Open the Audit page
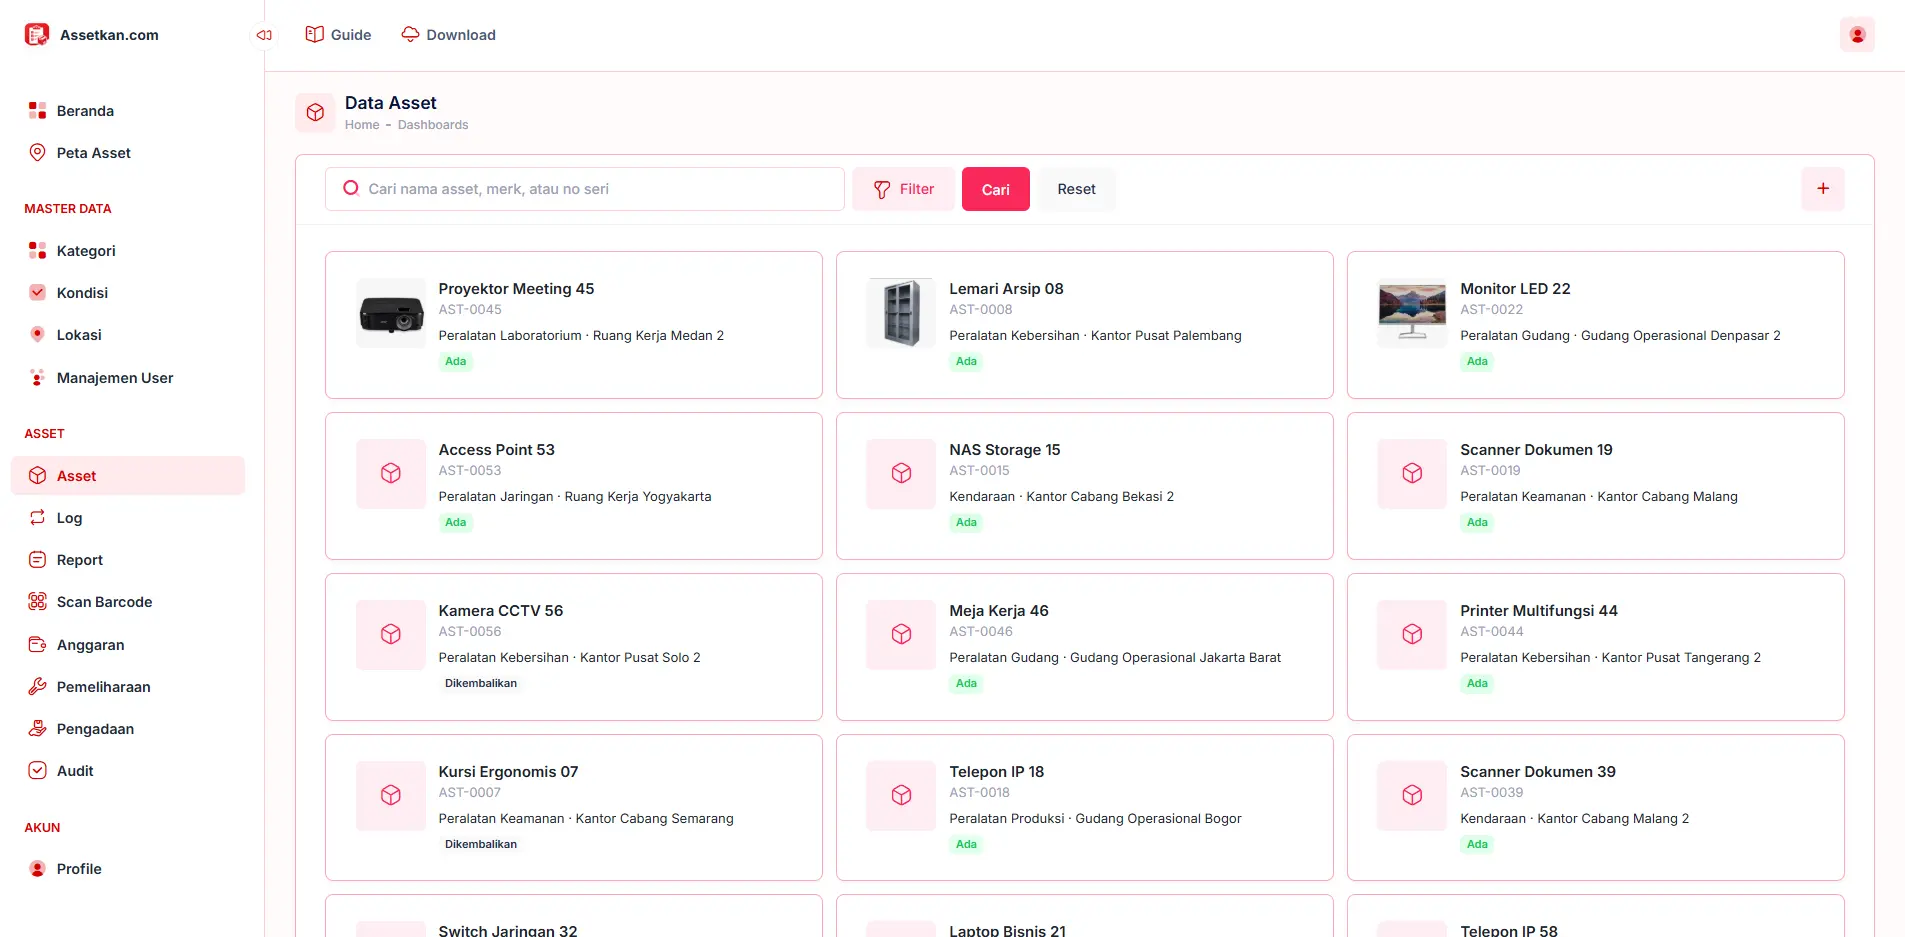This screenshot has height=937, width=1905. pyautogui.click(x=128, y=771)
